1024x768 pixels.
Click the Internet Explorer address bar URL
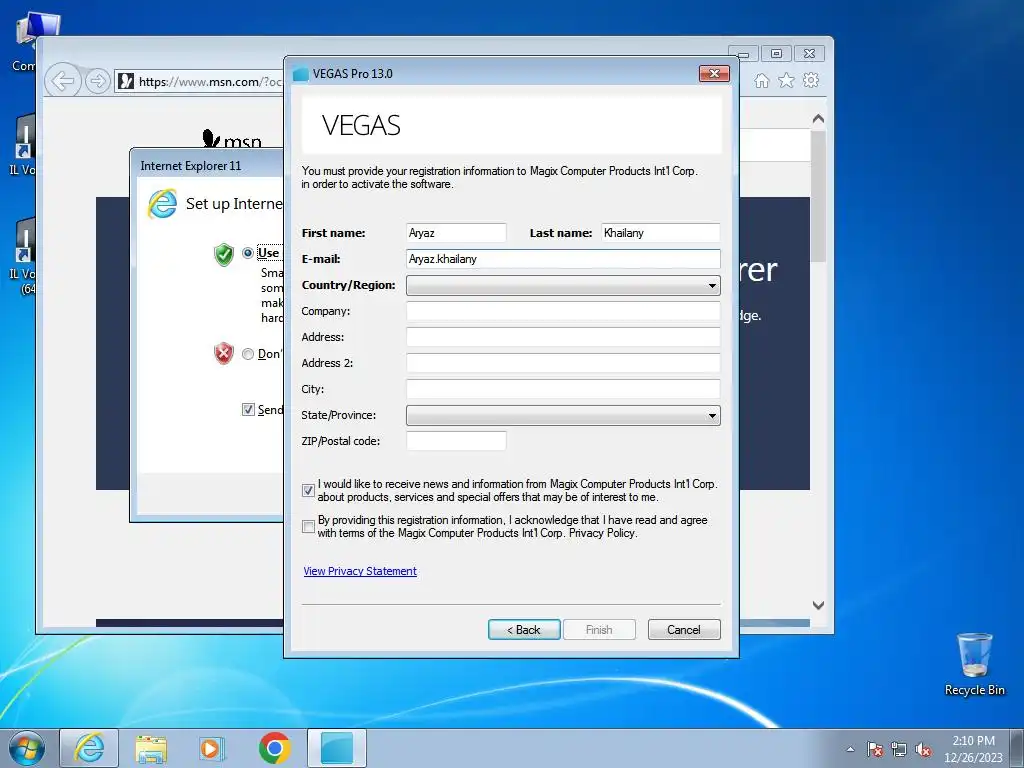pyautogui.click(x=209, y=82)
